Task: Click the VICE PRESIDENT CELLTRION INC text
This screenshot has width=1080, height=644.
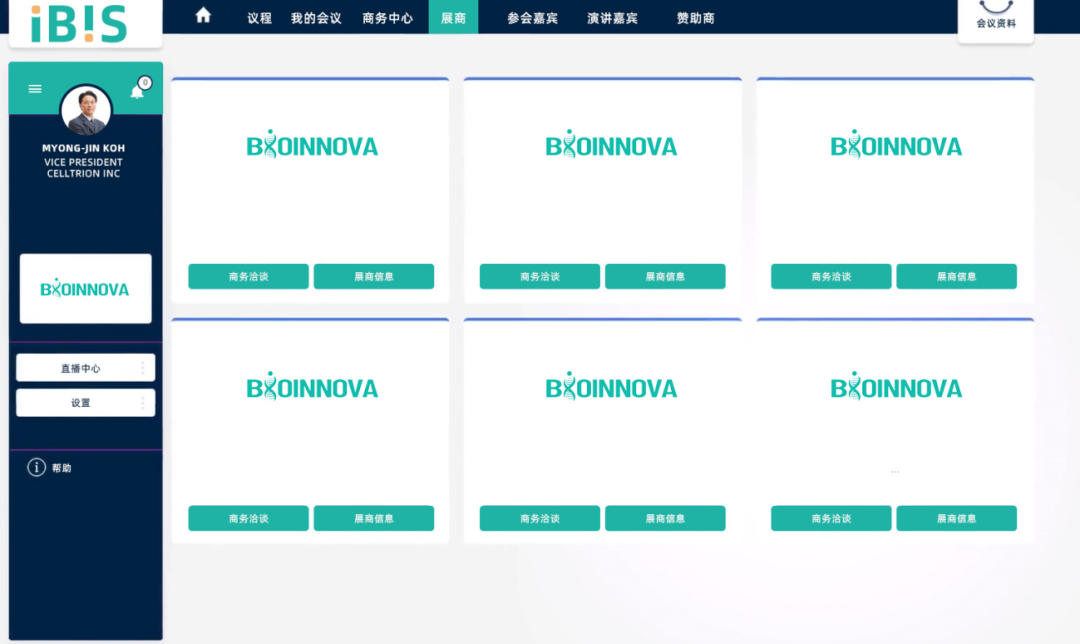Action: (x=83, y=168)
